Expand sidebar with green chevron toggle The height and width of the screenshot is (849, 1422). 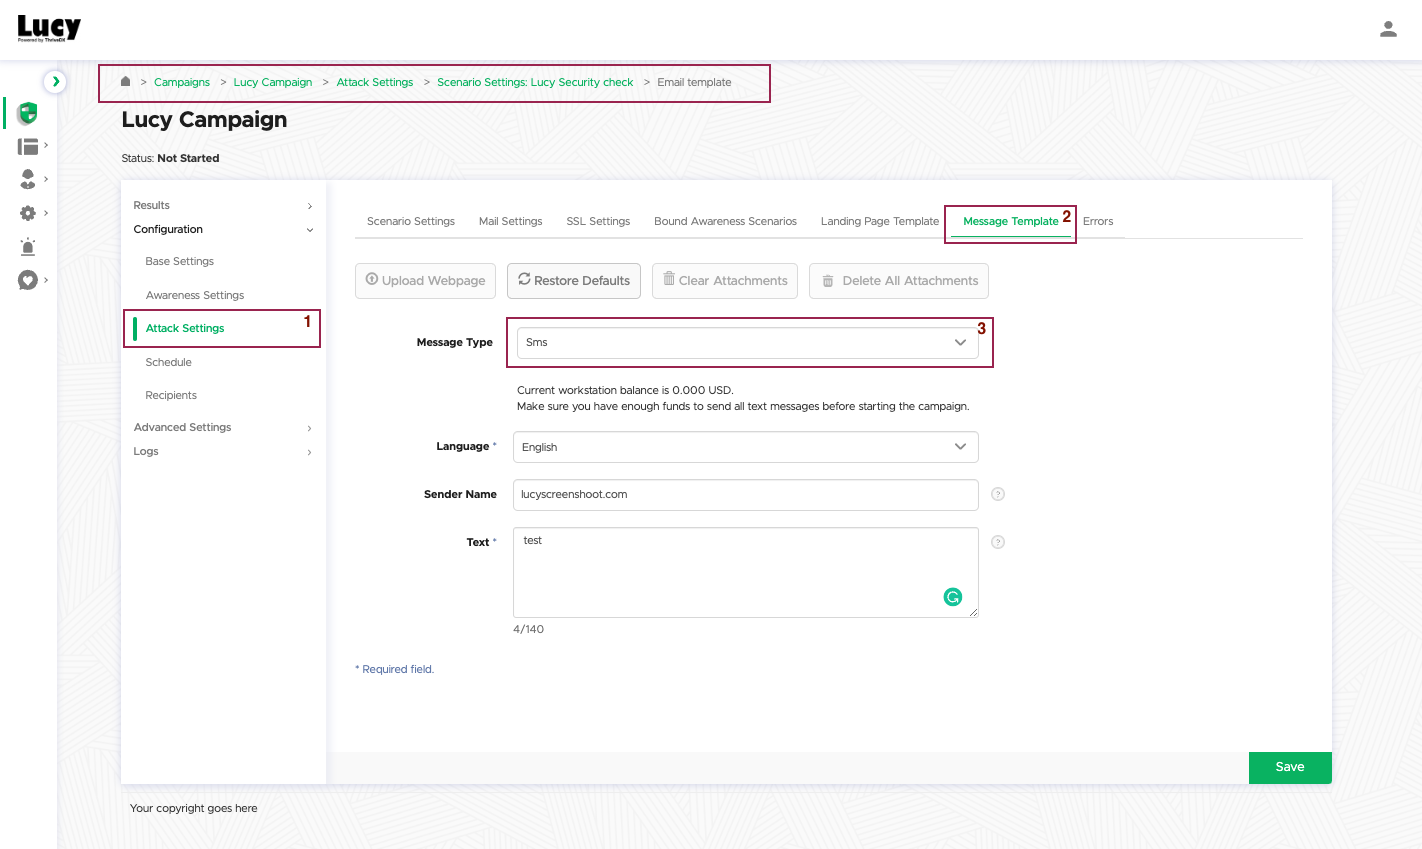tap(56, 81)
